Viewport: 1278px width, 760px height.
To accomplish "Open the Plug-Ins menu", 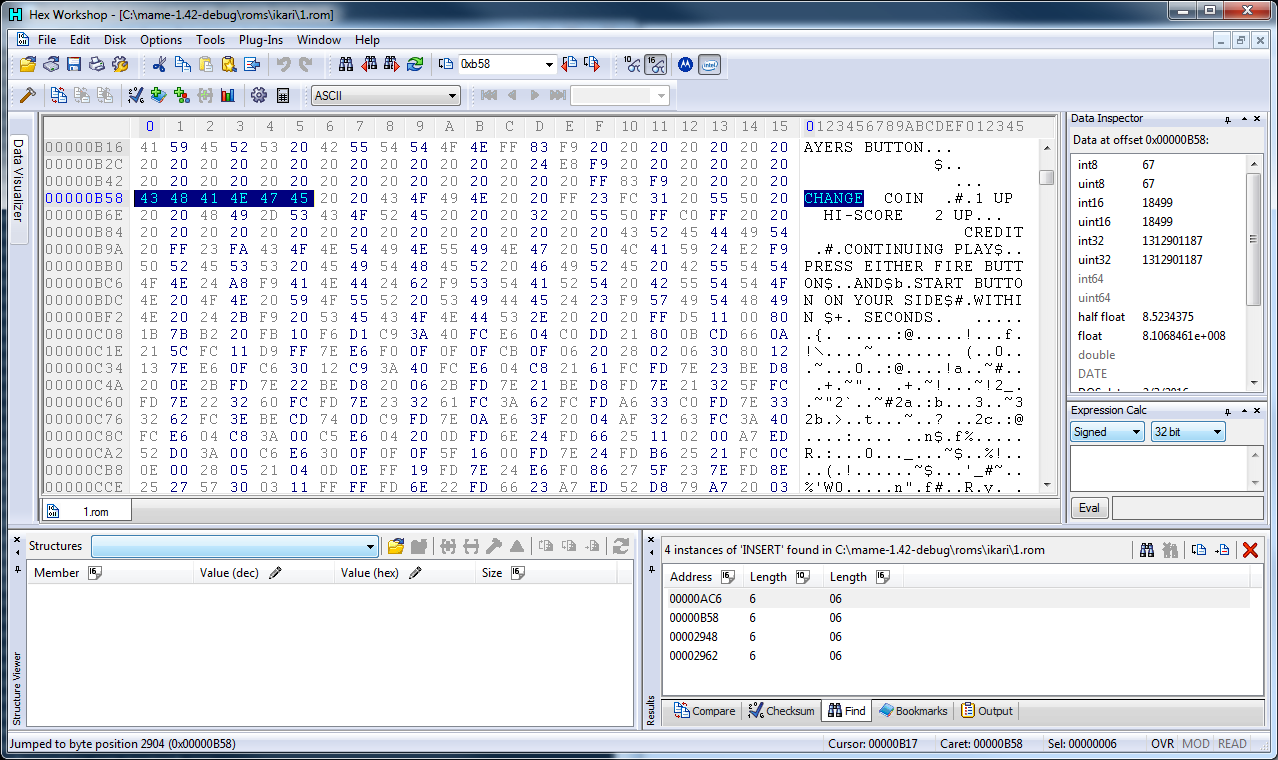I will pos(261,40).
